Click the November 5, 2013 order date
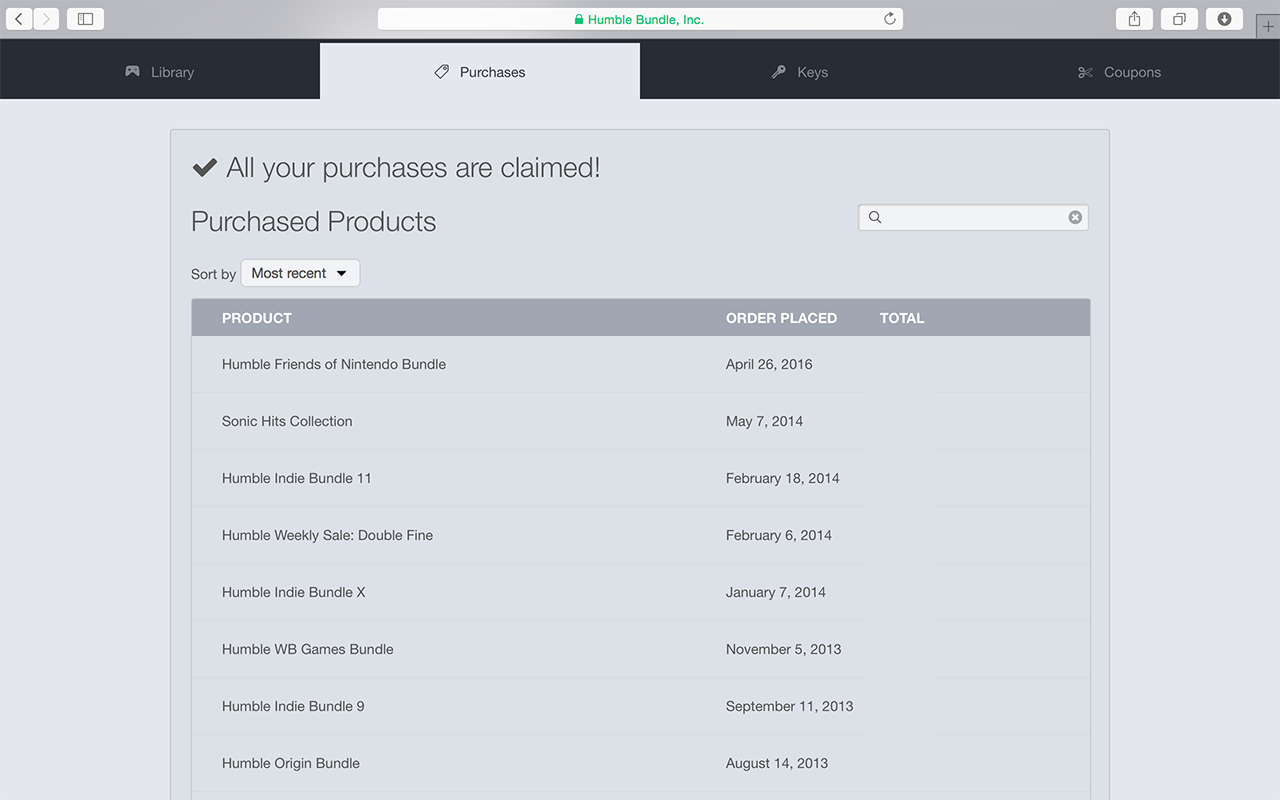The width and height of the screenshot is (1280, 800). 784,649
